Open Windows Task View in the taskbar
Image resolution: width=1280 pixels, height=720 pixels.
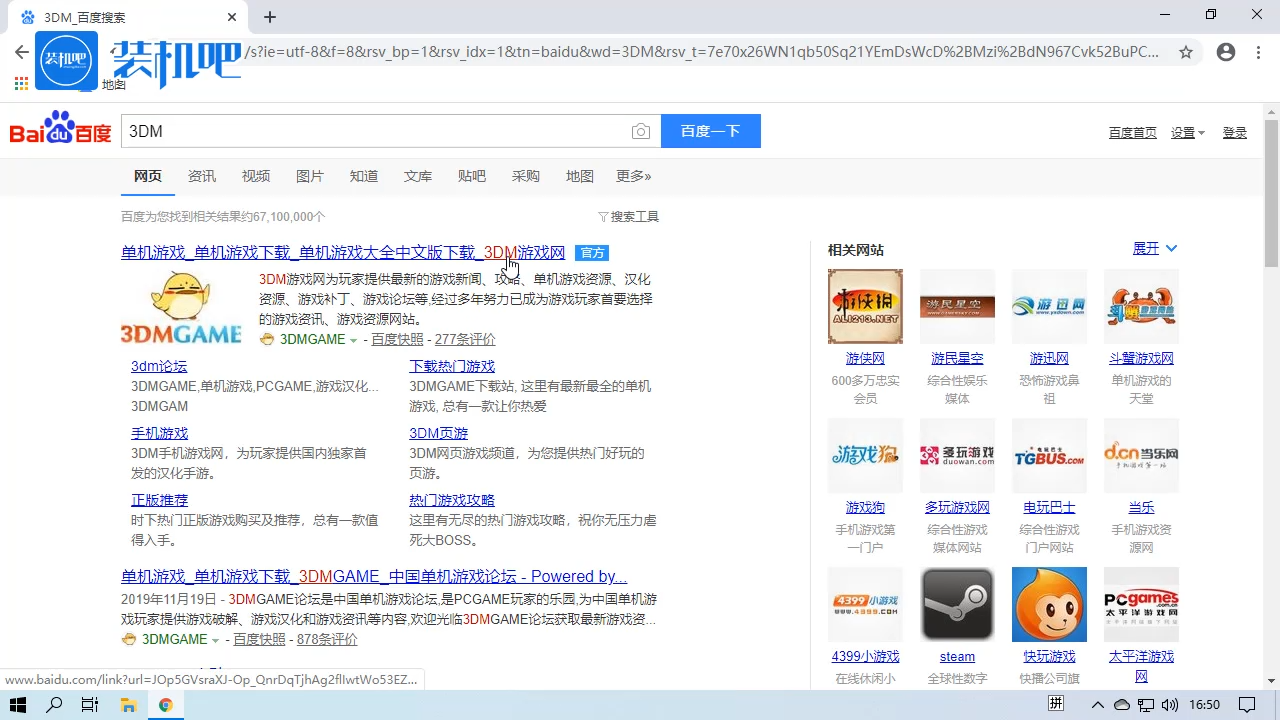coord(90,705)
